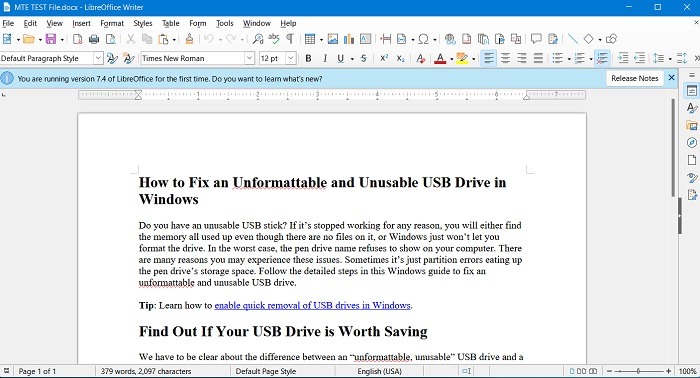
Task: Open the Format menu
Action: (112, 23)
